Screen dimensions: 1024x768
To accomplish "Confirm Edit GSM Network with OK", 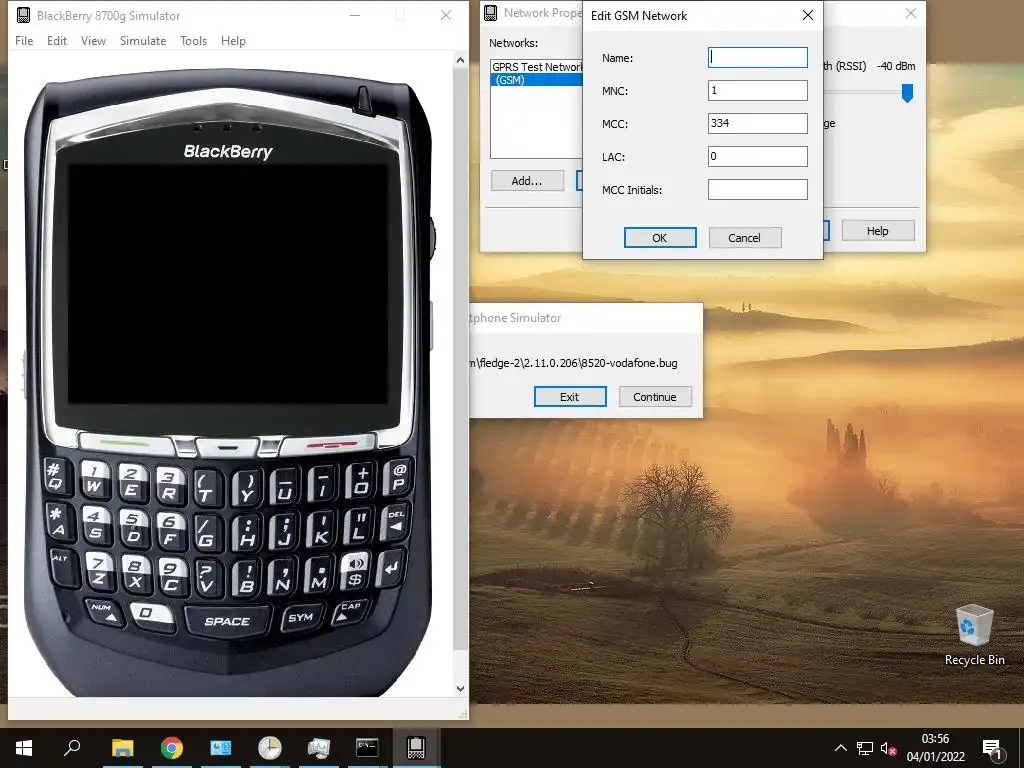I will coord(660,238).
